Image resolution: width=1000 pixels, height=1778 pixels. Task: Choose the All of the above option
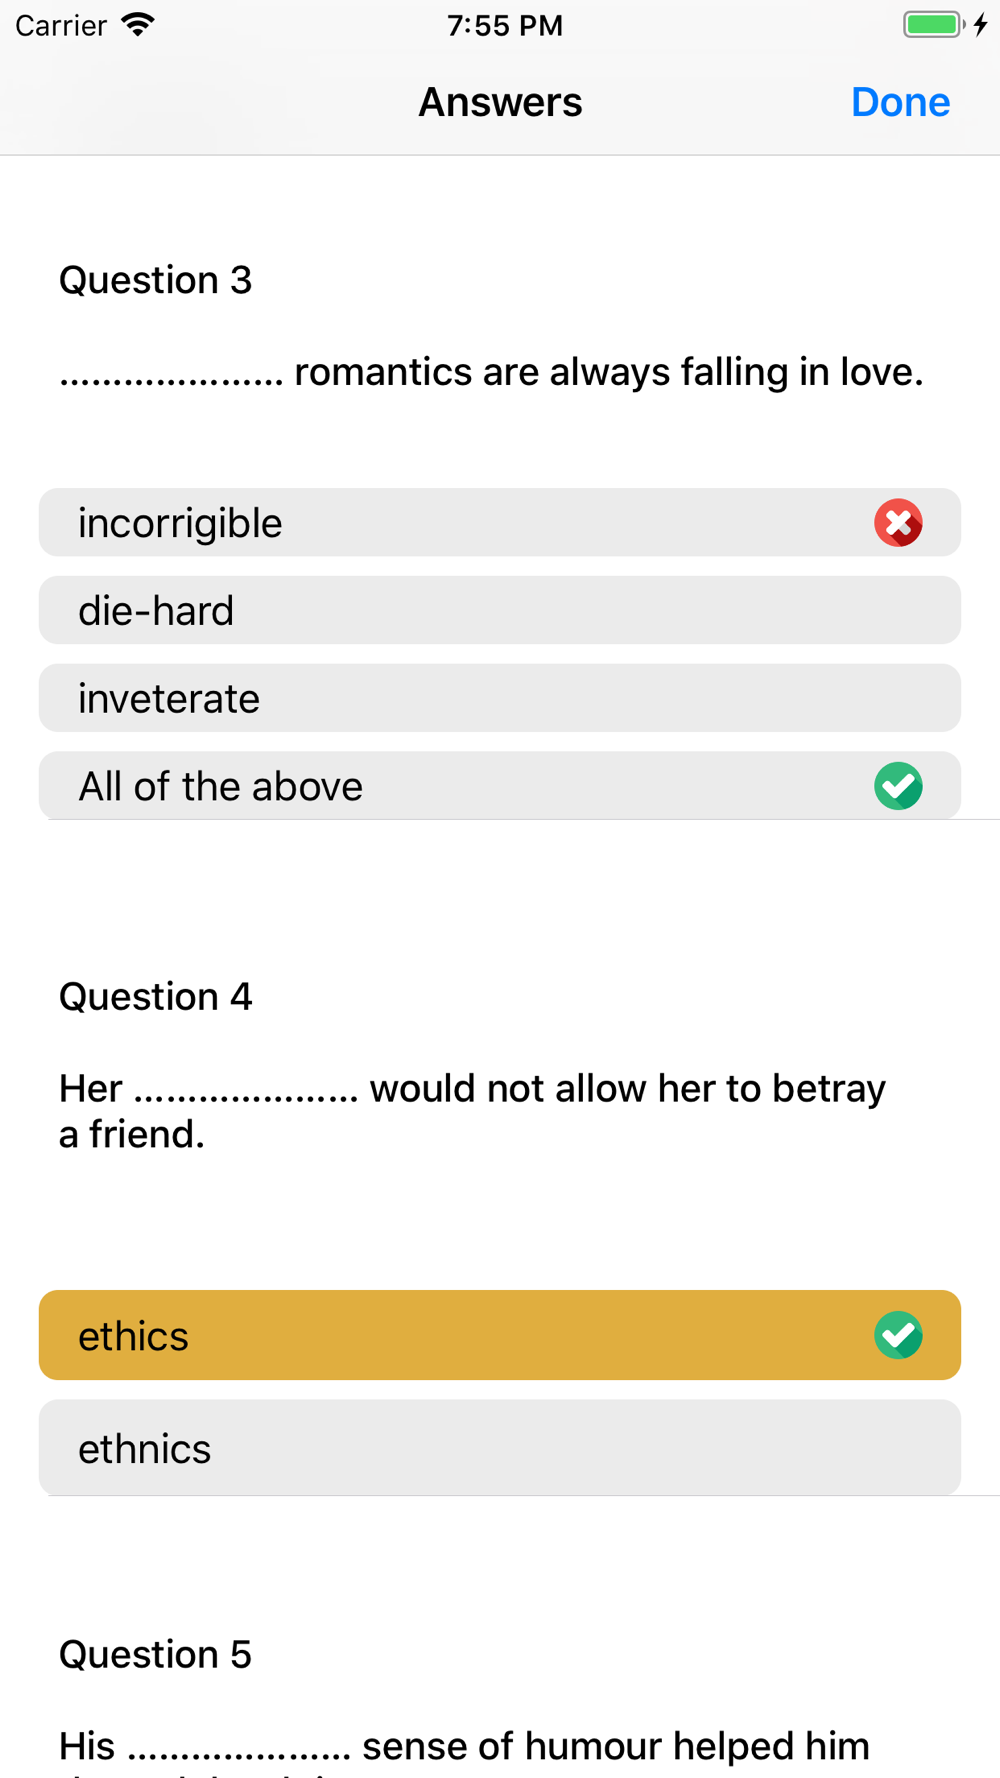(x=500, y=786)
